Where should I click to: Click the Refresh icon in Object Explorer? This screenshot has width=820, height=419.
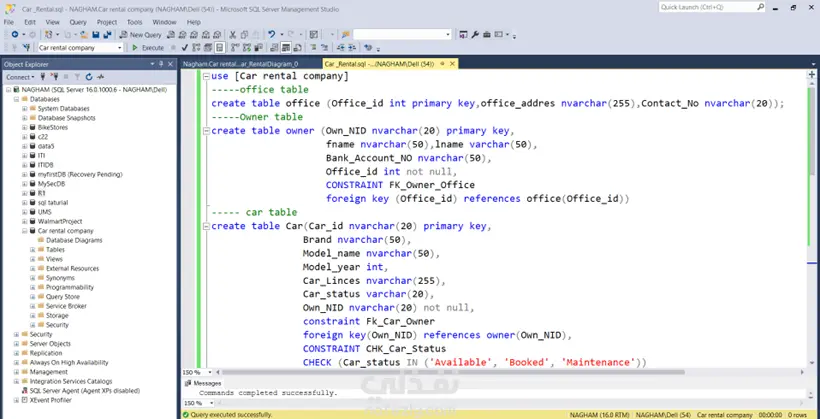(89, 77)
